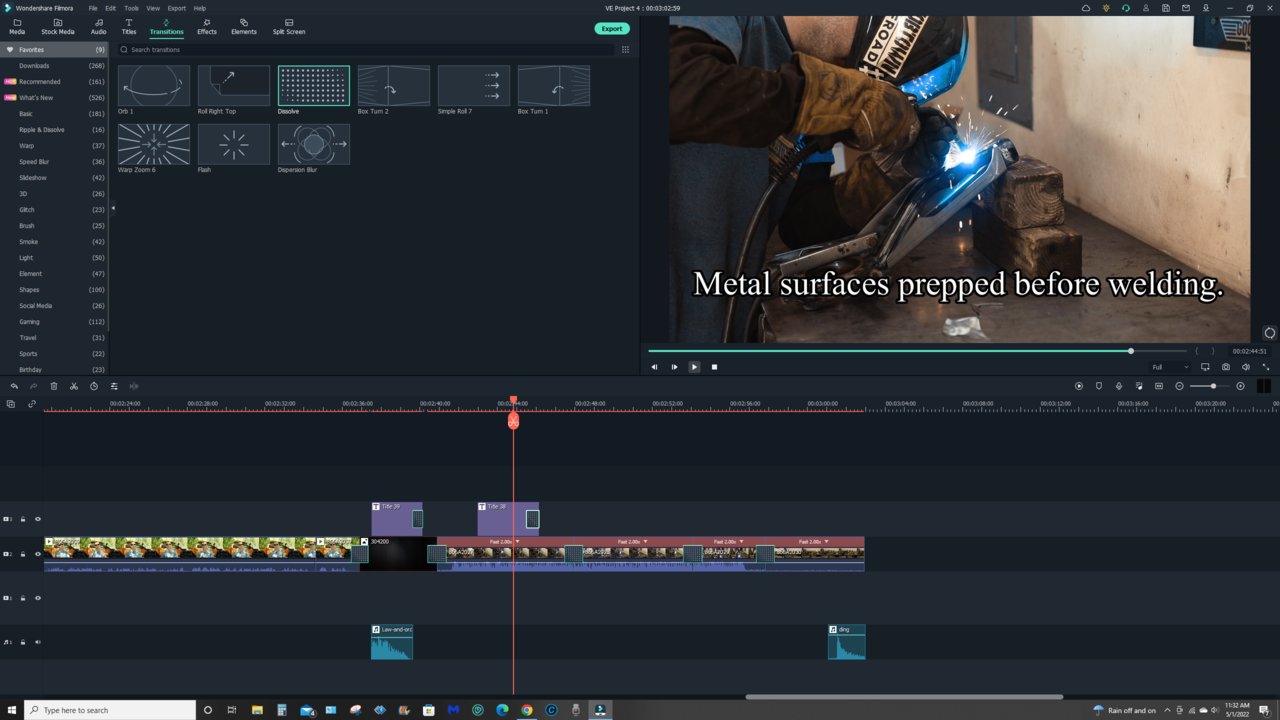This screenshot has height=720, width=1280.
Task: Open the What's New category
Action: click(54, 97)
